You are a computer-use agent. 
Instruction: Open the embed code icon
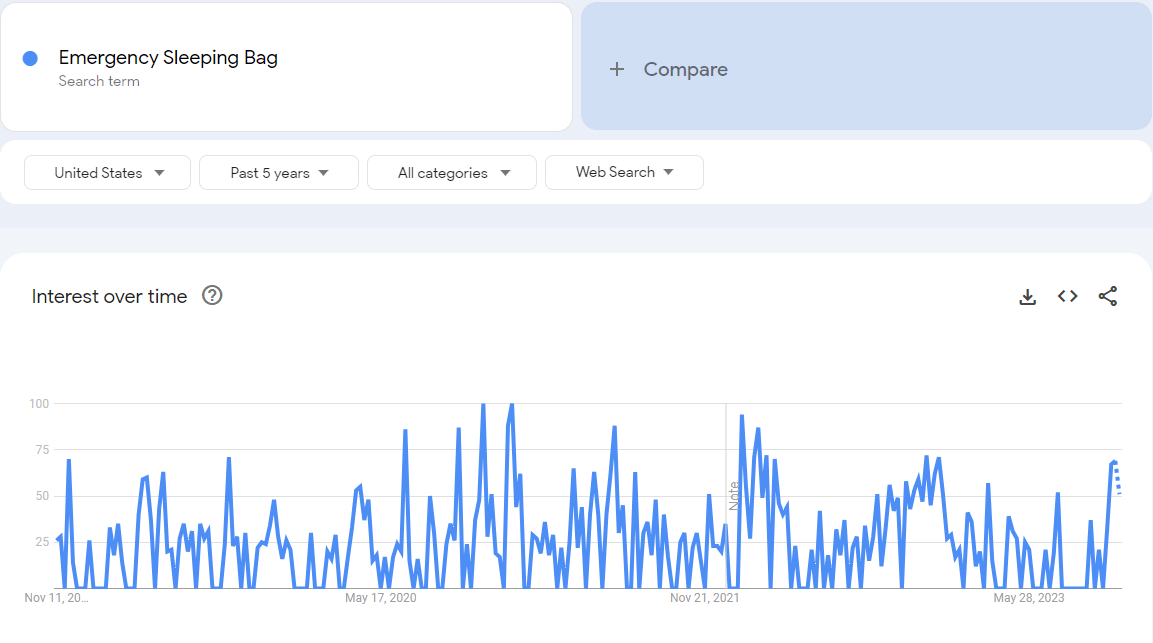point(1067,296)
